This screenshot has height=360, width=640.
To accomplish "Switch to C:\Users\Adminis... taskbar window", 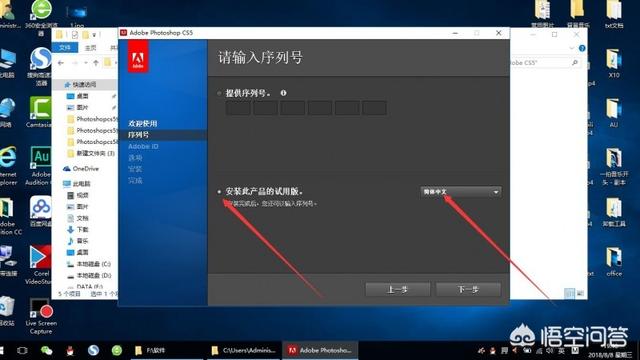I will point(244,350).
